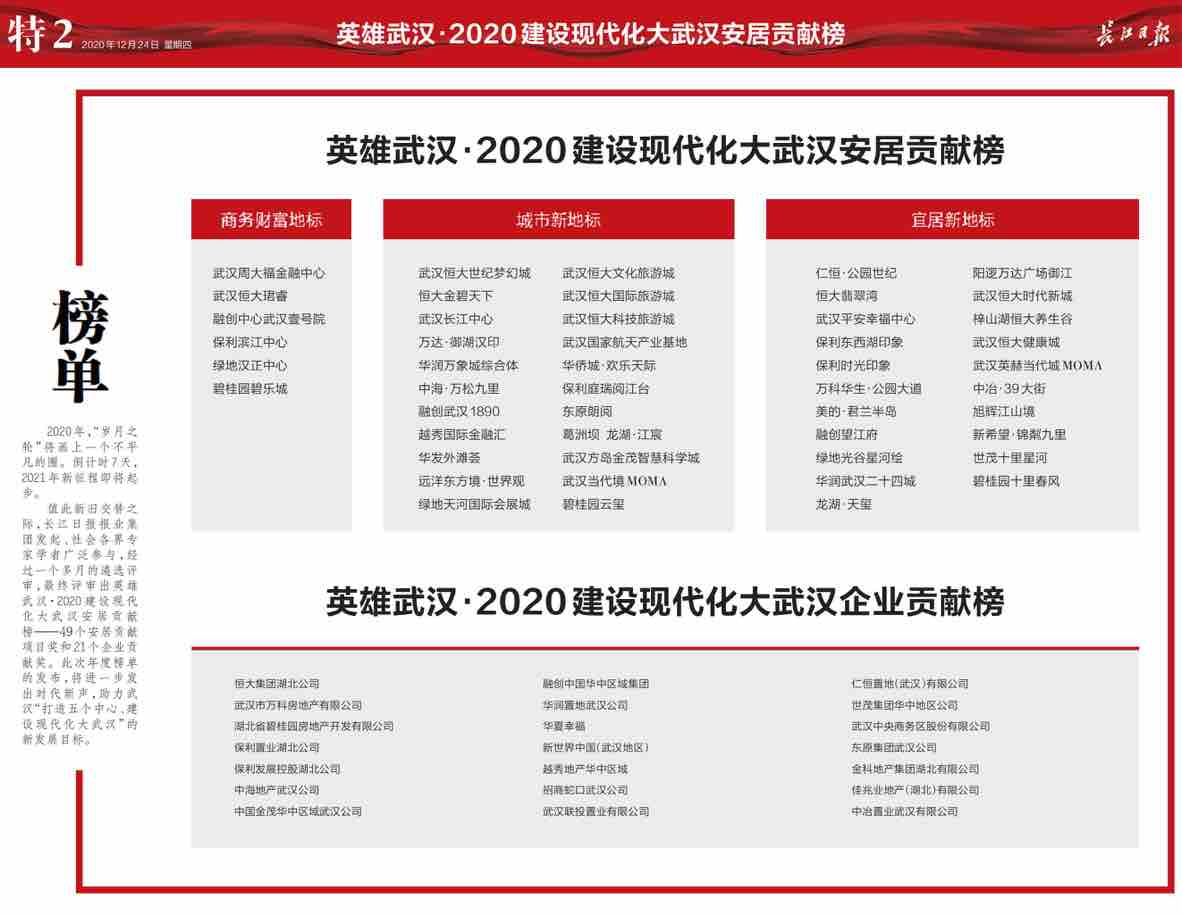
Task: Select the 商务财富地标 category header
Action: point(271,220)
